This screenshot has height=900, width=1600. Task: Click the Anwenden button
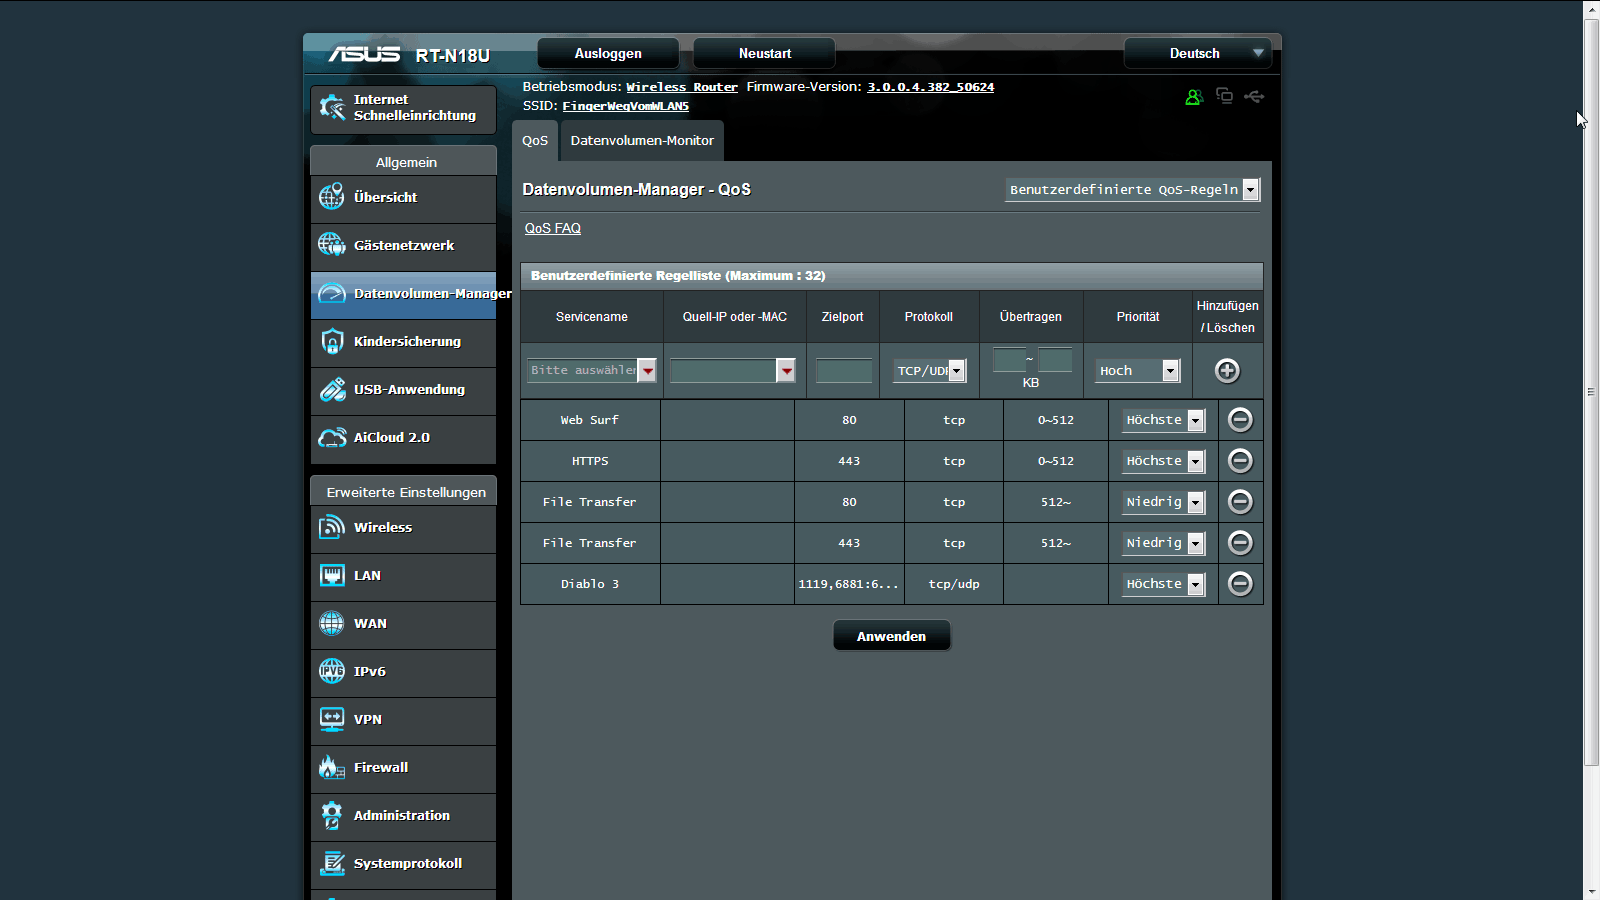(891, 636)
